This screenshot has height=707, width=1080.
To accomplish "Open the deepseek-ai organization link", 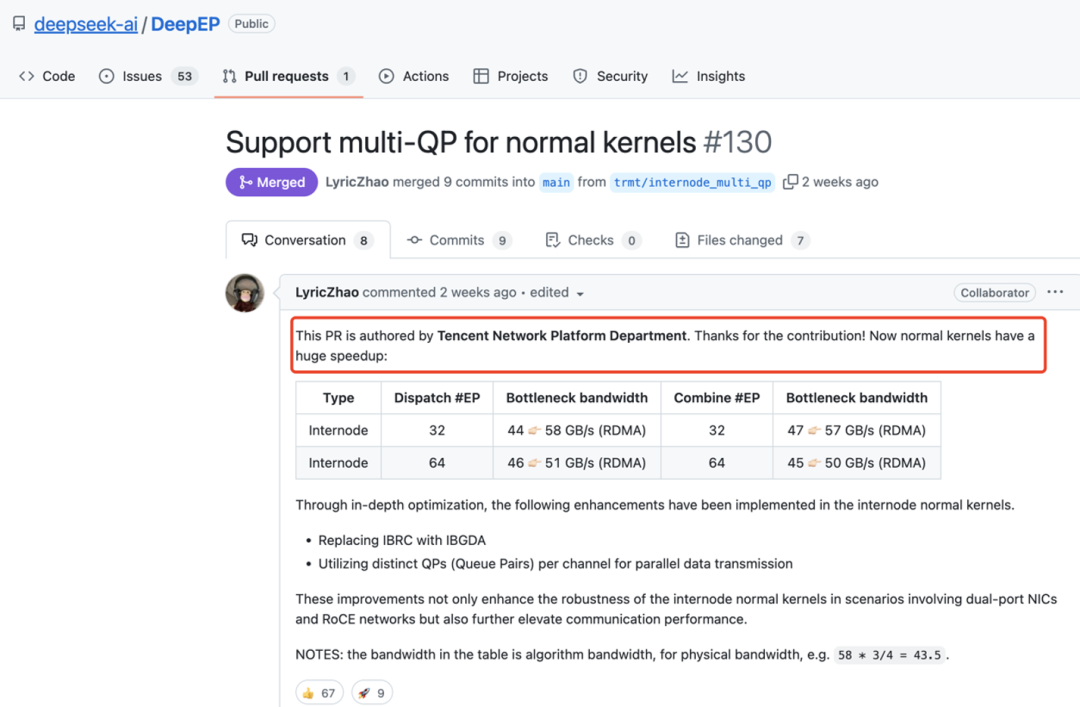I will (86, 24).
